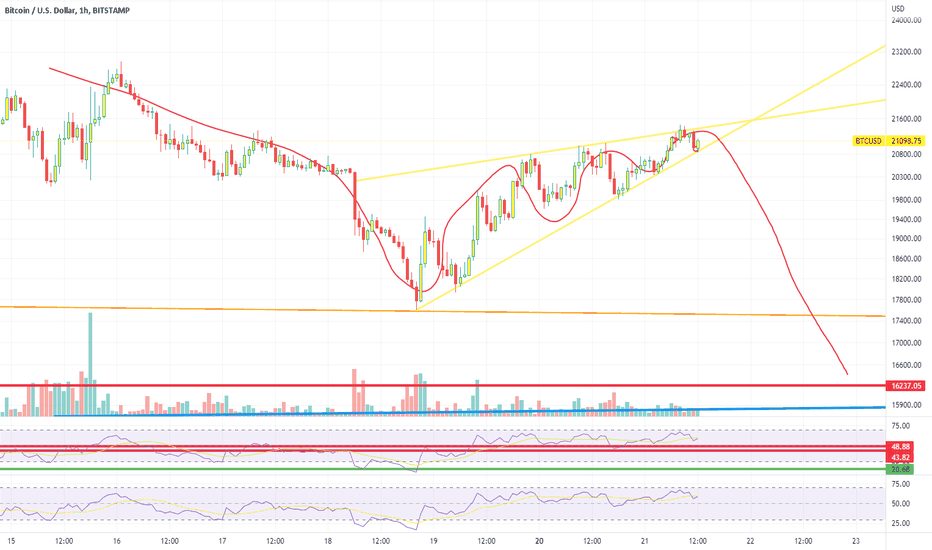Click the 17400.00 price axis value

(906, 321)
